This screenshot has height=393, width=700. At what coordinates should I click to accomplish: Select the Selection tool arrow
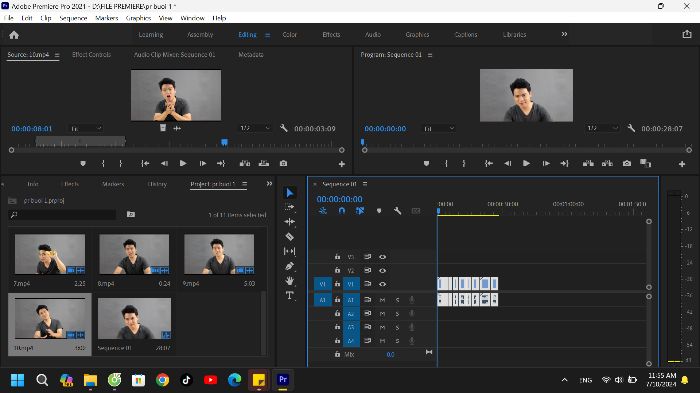[290, 192]
